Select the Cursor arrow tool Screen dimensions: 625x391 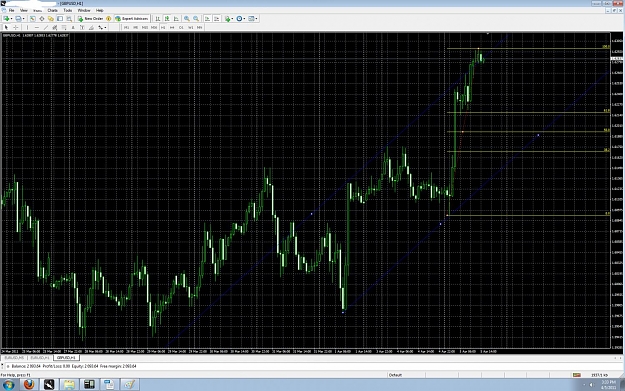[x=6, y=28]
